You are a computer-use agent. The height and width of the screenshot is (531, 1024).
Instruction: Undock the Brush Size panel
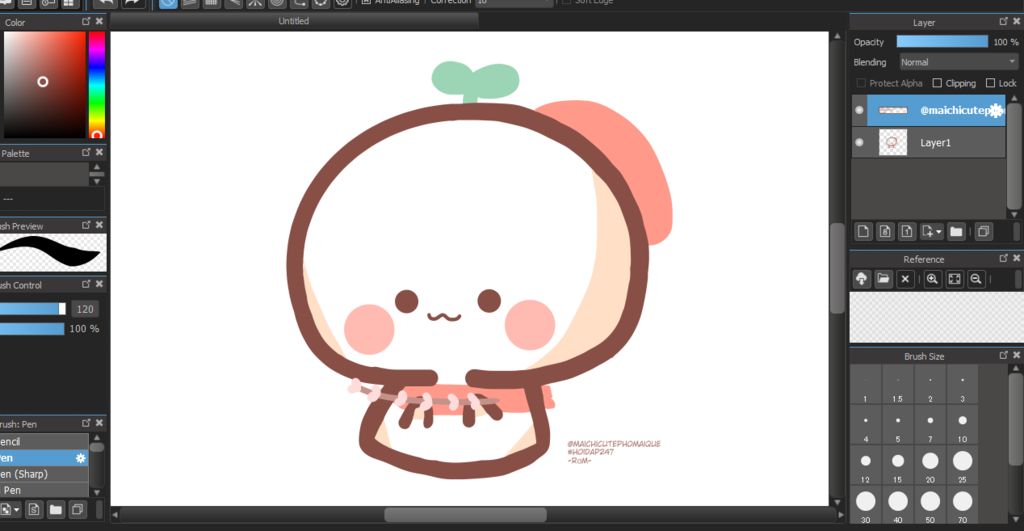tap(1004, 355)
